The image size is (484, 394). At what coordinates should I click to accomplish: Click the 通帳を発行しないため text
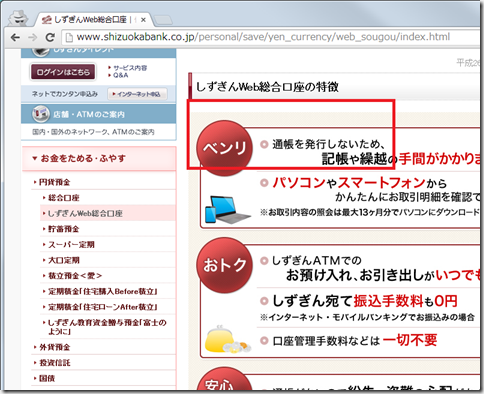point(328,144)
